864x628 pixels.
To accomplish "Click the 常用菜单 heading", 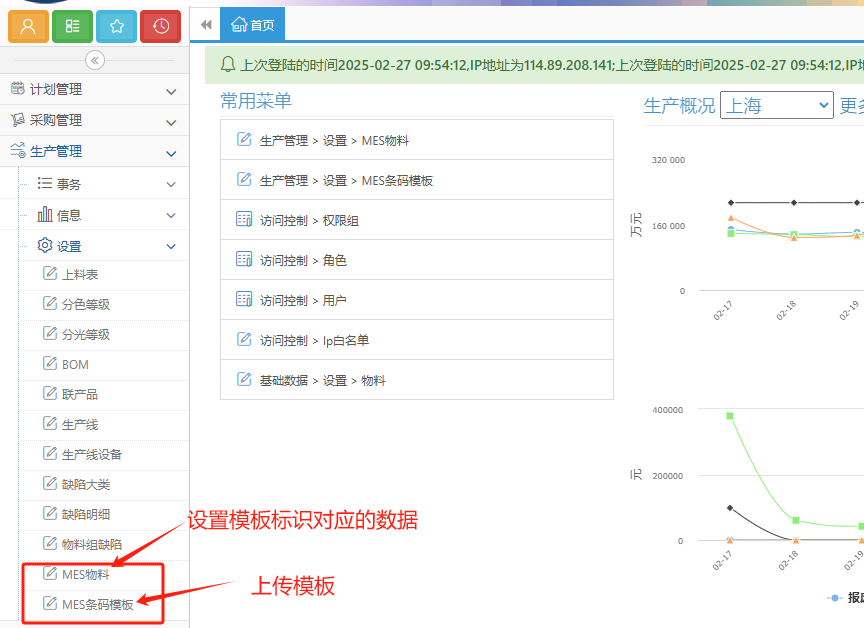I will coord(256,101).
